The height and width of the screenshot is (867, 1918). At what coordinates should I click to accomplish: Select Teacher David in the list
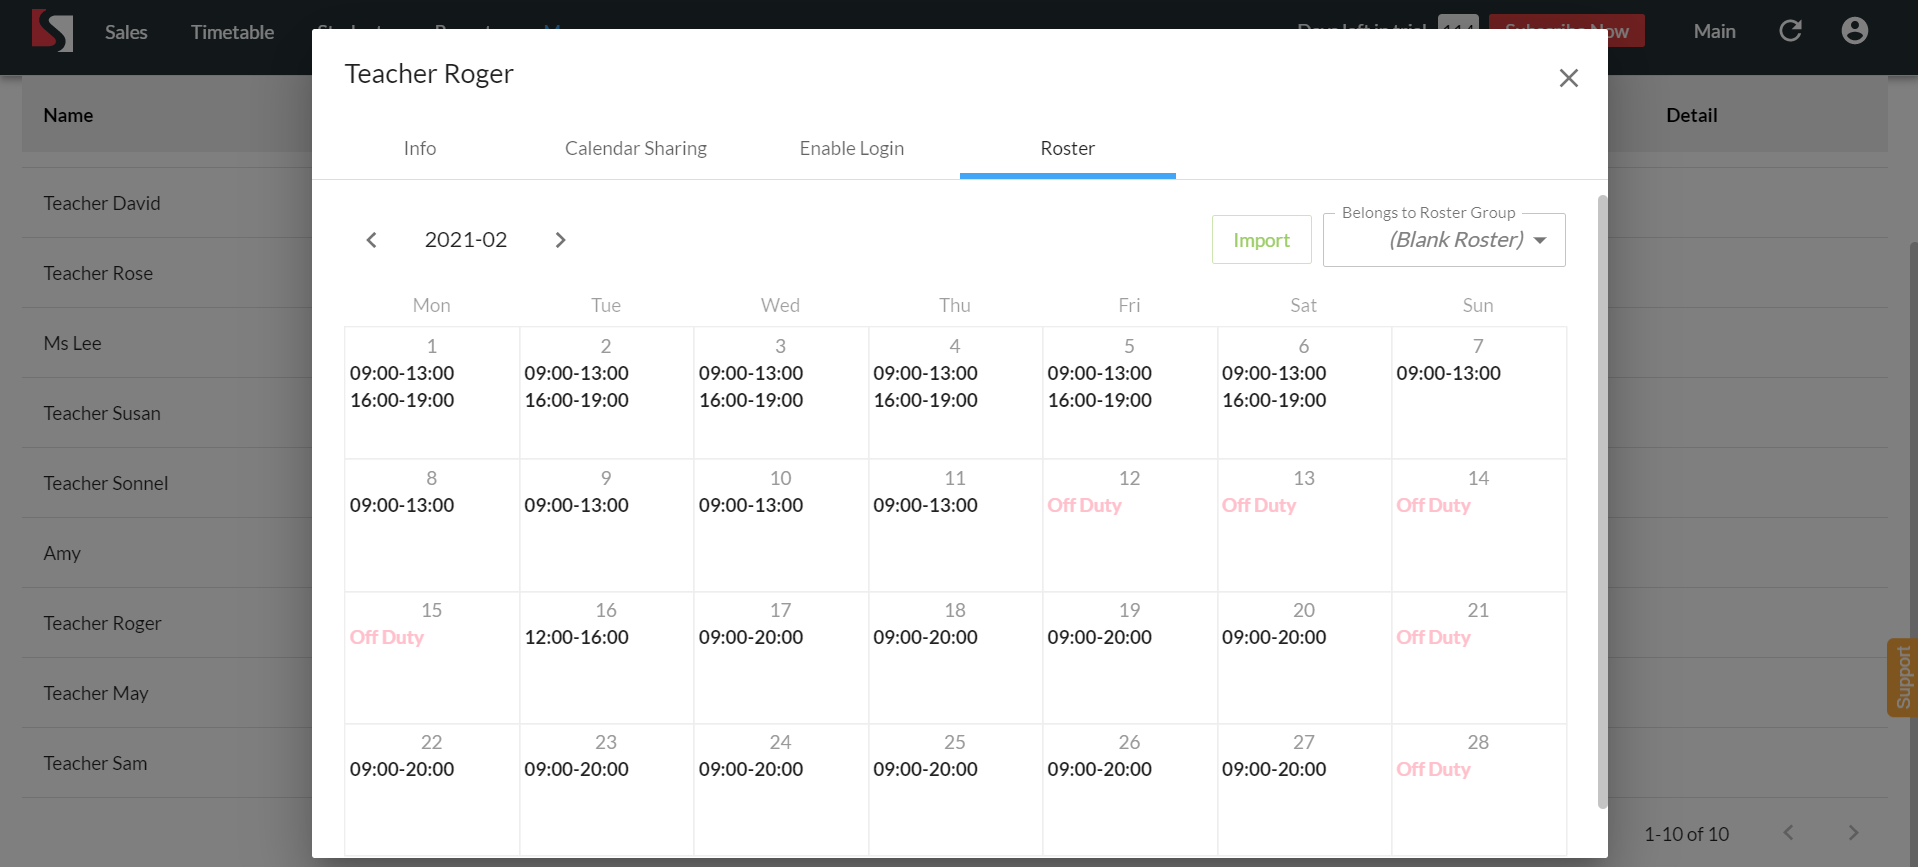pos(102,203)
